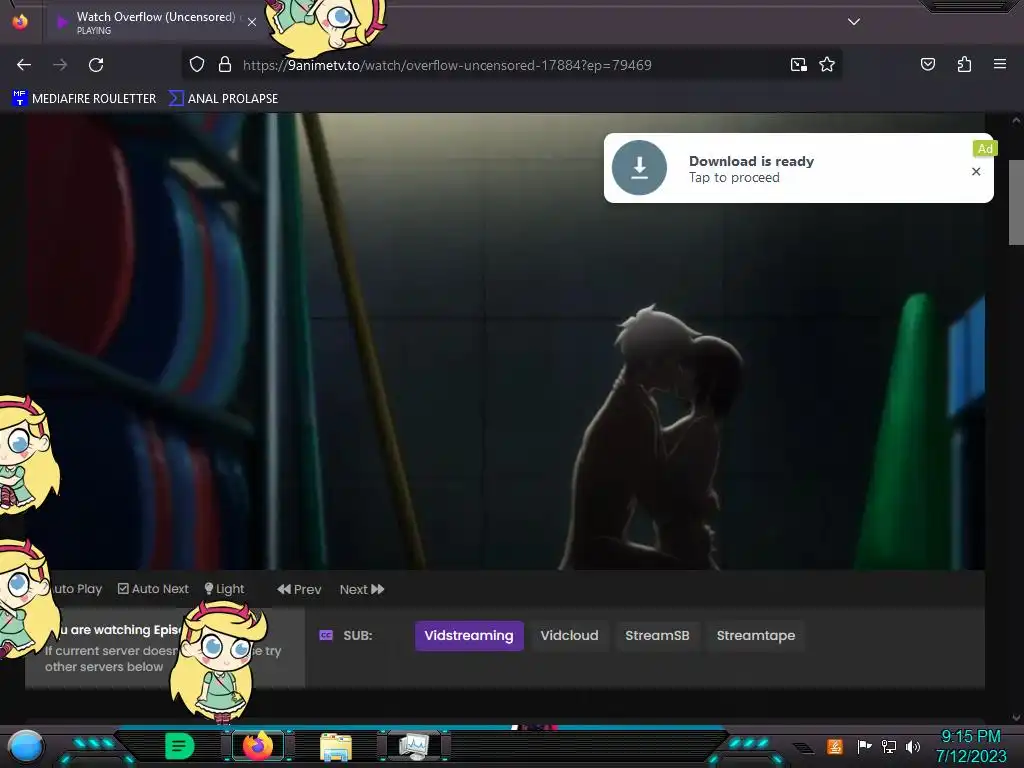The width and height of the screenshot is (1024, 768).
Task: Open the tracking protection shield icon
Action: tap(197, 65)
